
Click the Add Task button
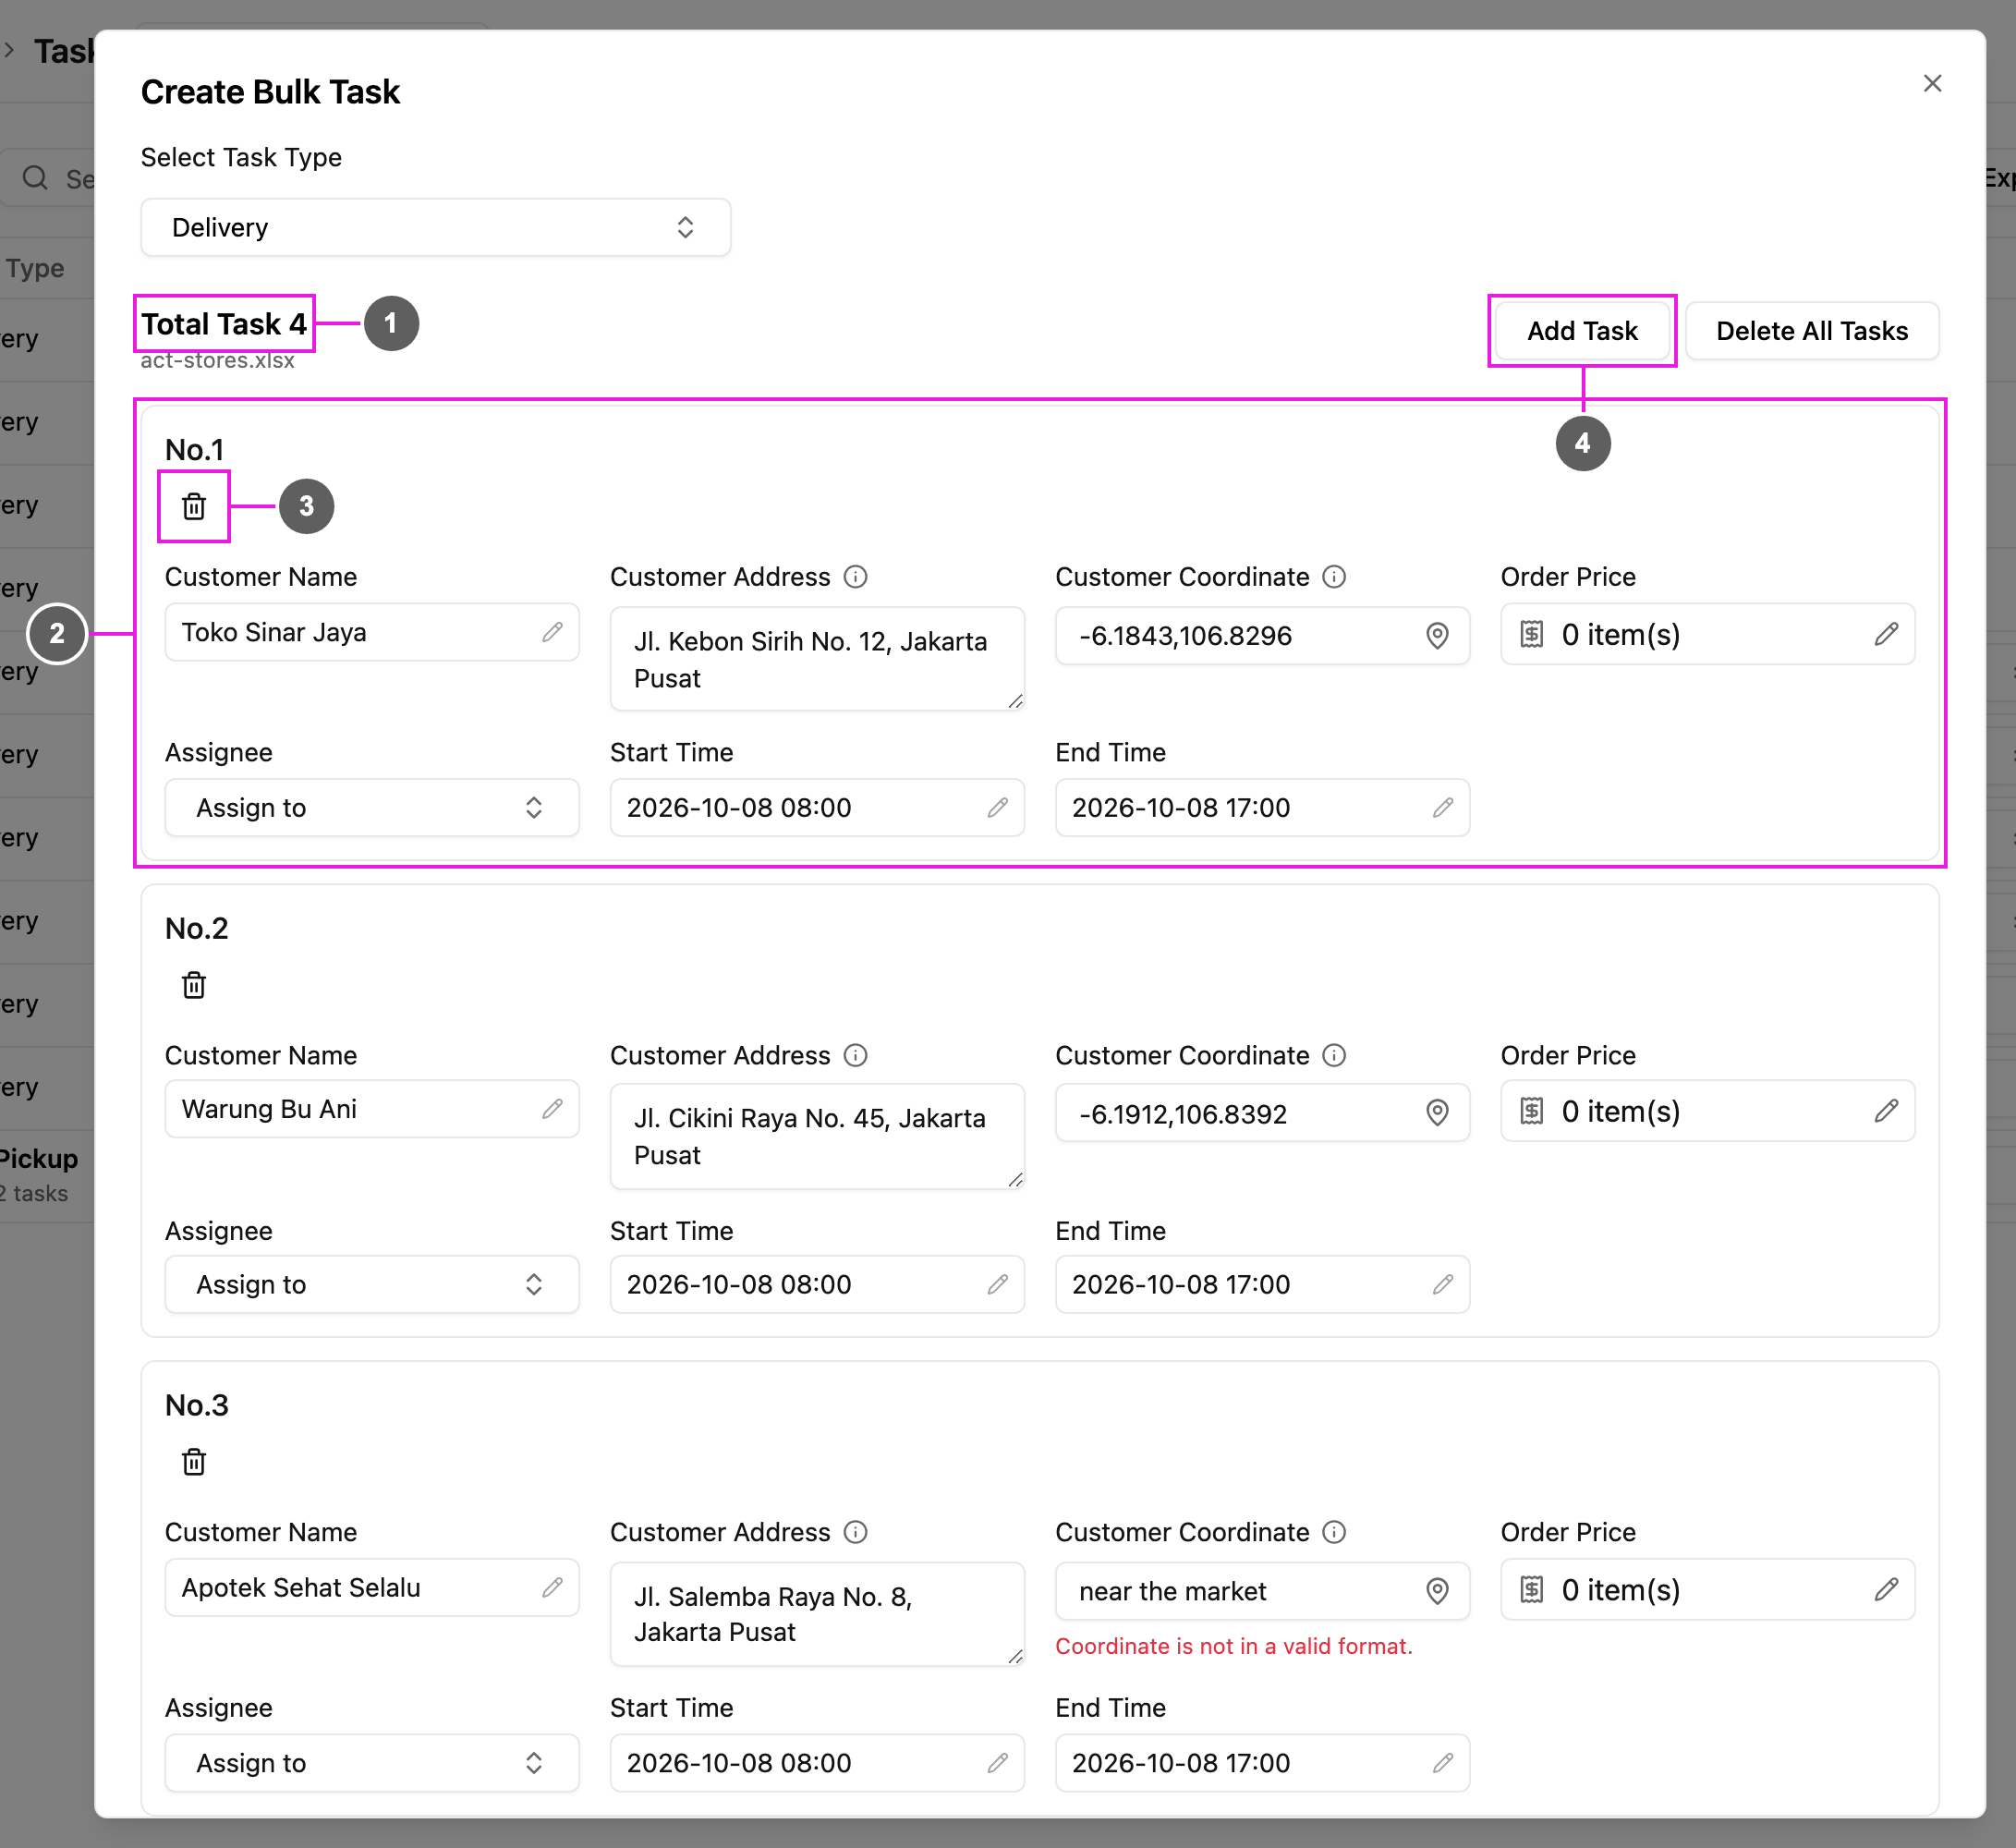pos(1582,331)
